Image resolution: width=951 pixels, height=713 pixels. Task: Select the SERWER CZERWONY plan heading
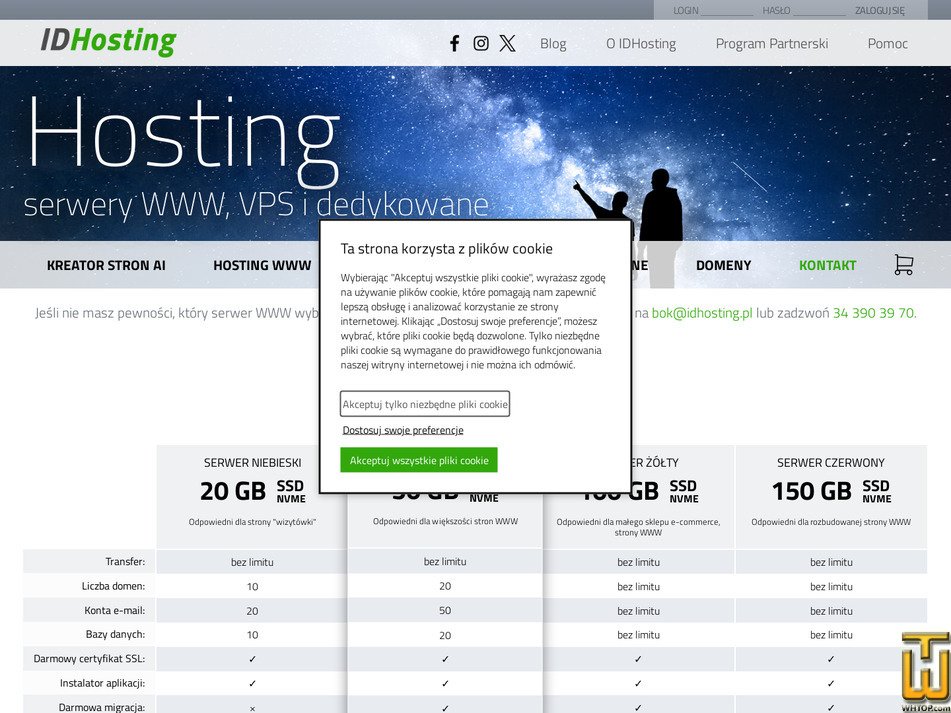[830, 463]
